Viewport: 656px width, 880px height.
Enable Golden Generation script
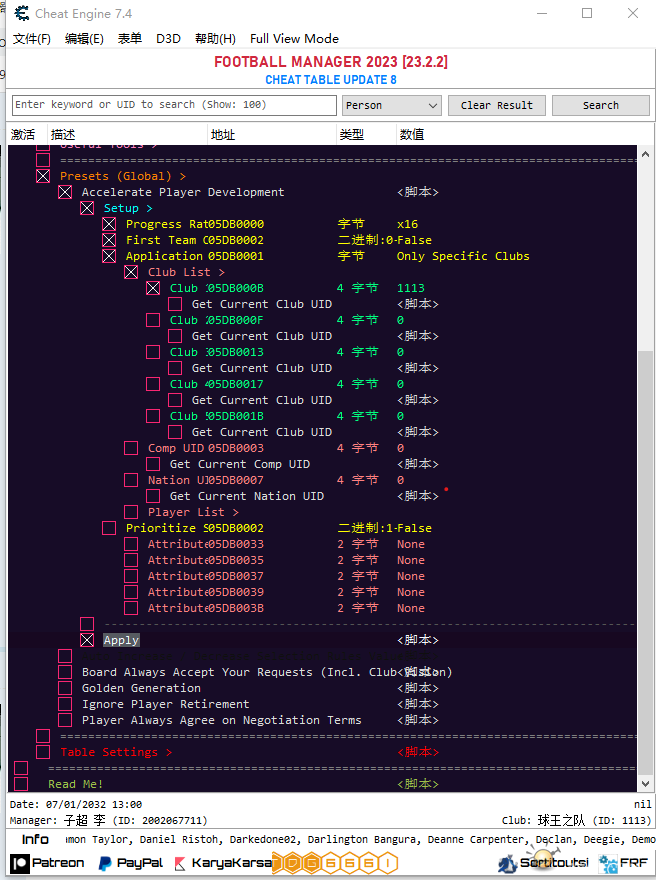point(65,688)
